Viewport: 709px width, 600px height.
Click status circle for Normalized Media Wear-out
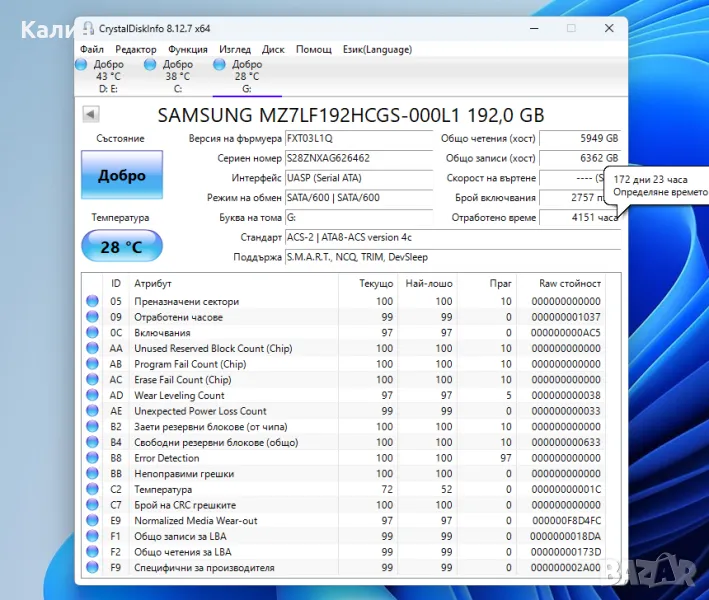93,521
